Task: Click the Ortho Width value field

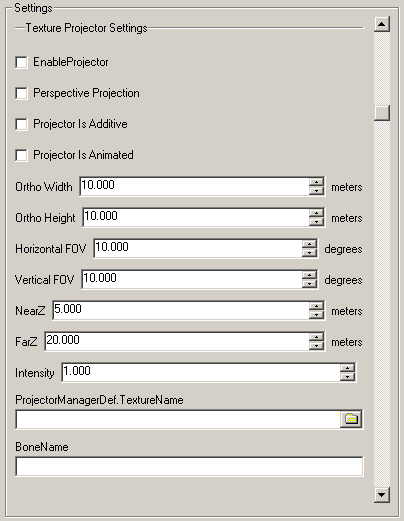Action: [195, 186]
